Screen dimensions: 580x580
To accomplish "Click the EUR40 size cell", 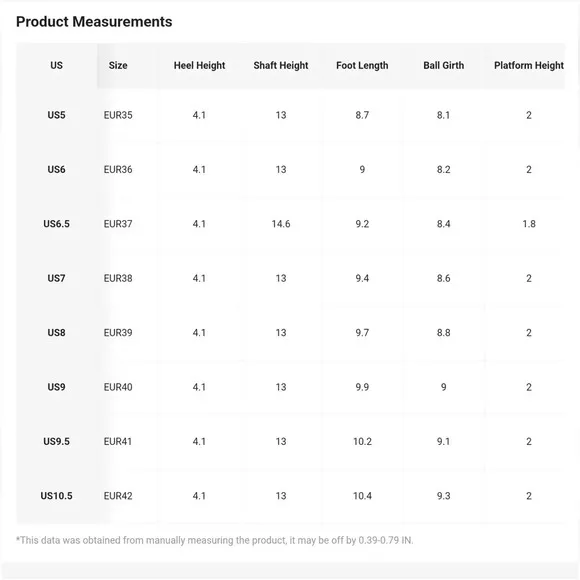I will (118, 387).
